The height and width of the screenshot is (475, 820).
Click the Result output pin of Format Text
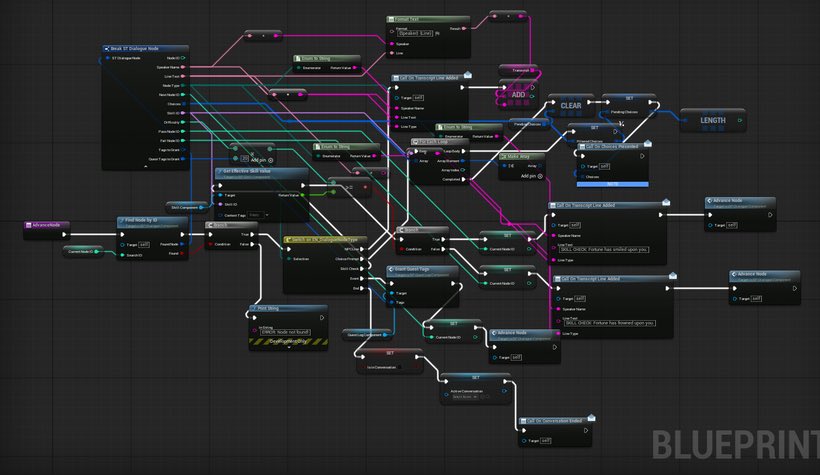pos(463,29)
